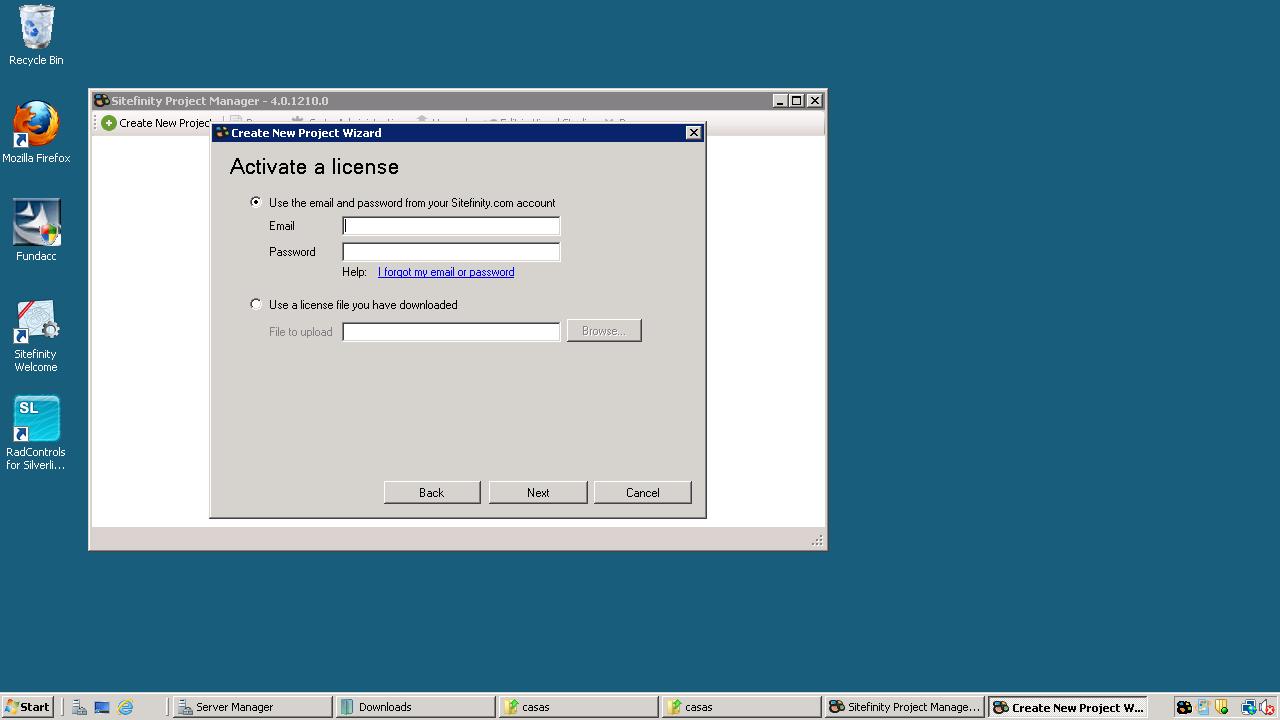This screenshot has width=1280, height=720.
Task: Click into the Password field
Action: coord(451,252)
